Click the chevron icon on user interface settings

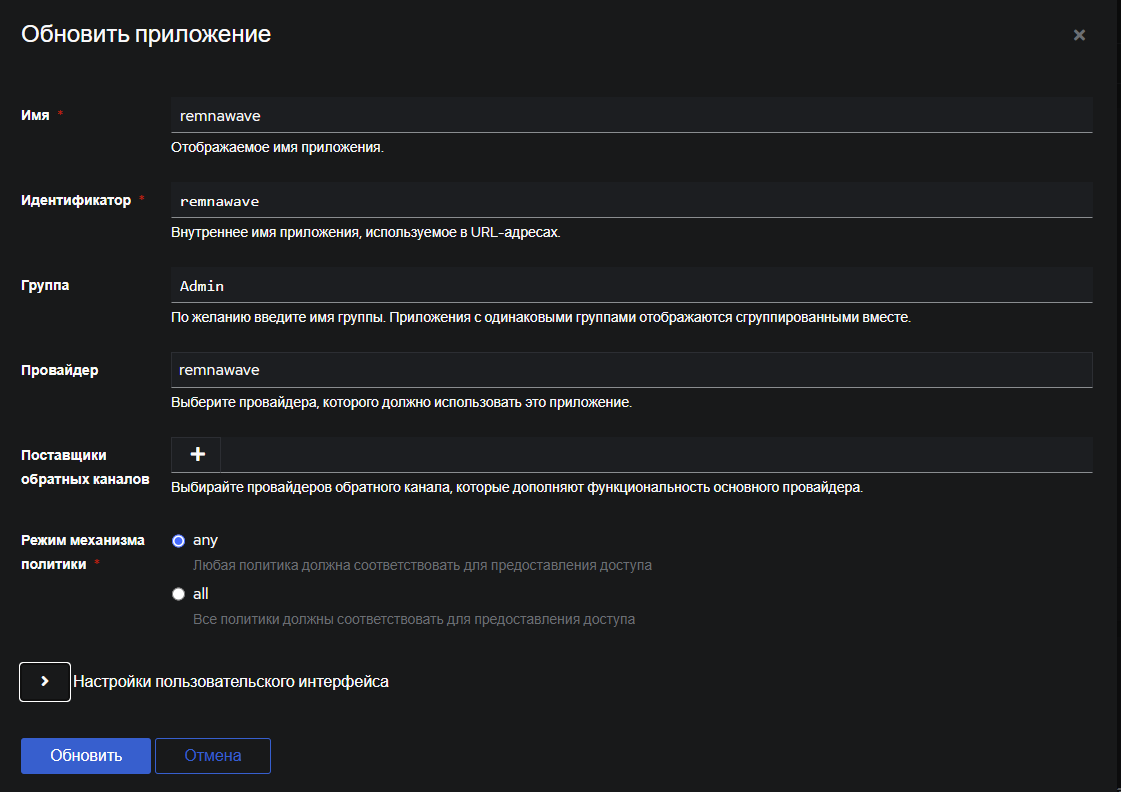coord(44,681)
